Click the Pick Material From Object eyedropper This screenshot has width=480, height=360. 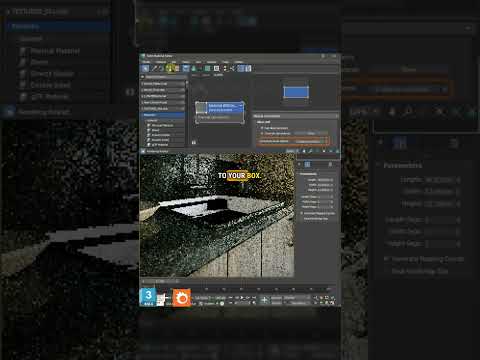[154, 68]
